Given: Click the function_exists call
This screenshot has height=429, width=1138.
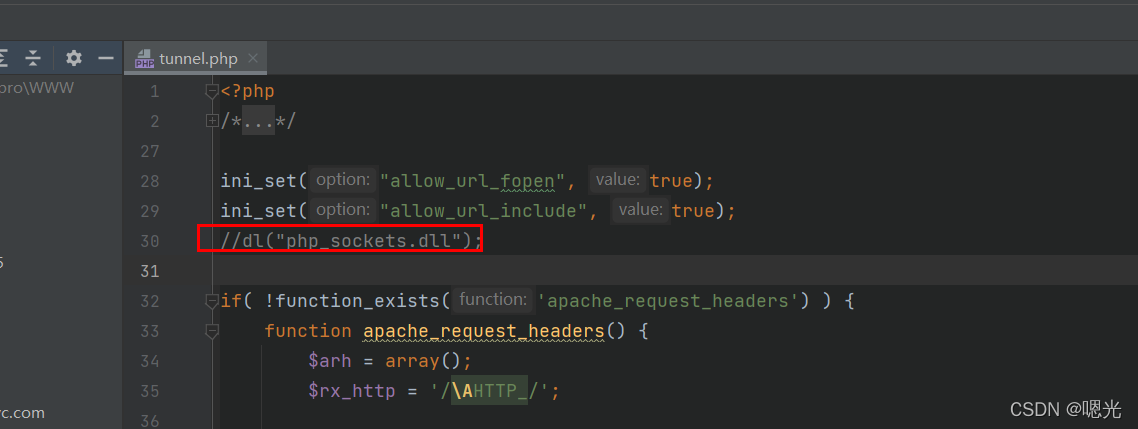Looking at the screenshot, I should [x=357, y=301].
